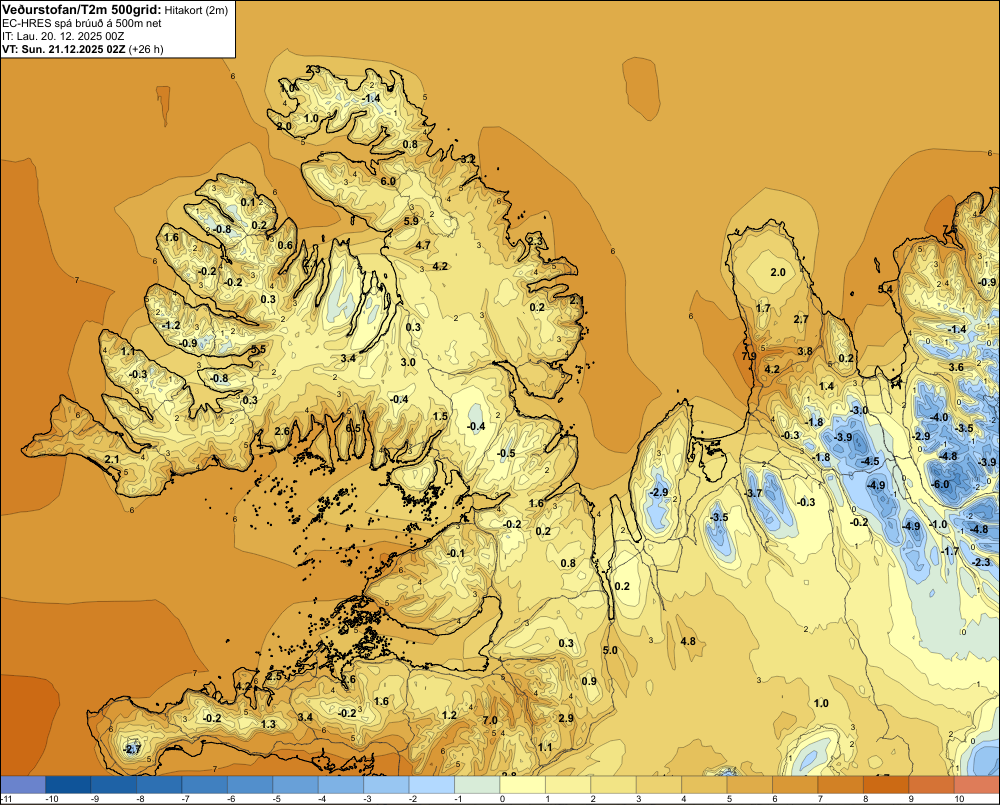Viewport: 1000px width, 805px height.
Task: Click the '-10' label on the color scale
Action: pyautogui.click(x=52, y=799)
